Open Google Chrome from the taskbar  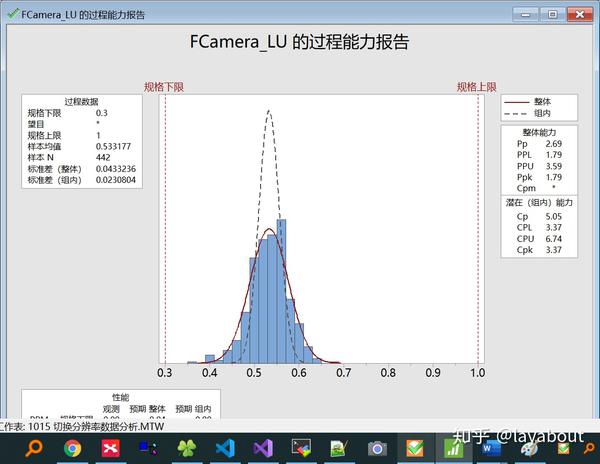click(72, 448)
